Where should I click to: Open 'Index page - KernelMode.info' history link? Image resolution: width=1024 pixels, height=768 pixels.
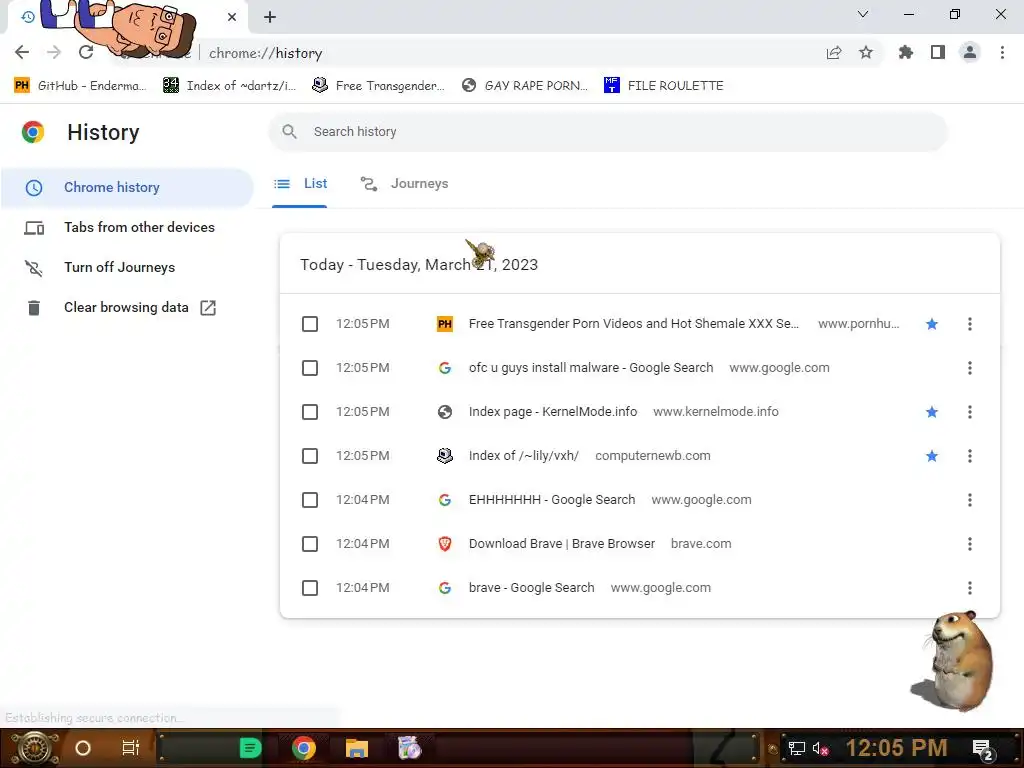[x=552, y=412]
